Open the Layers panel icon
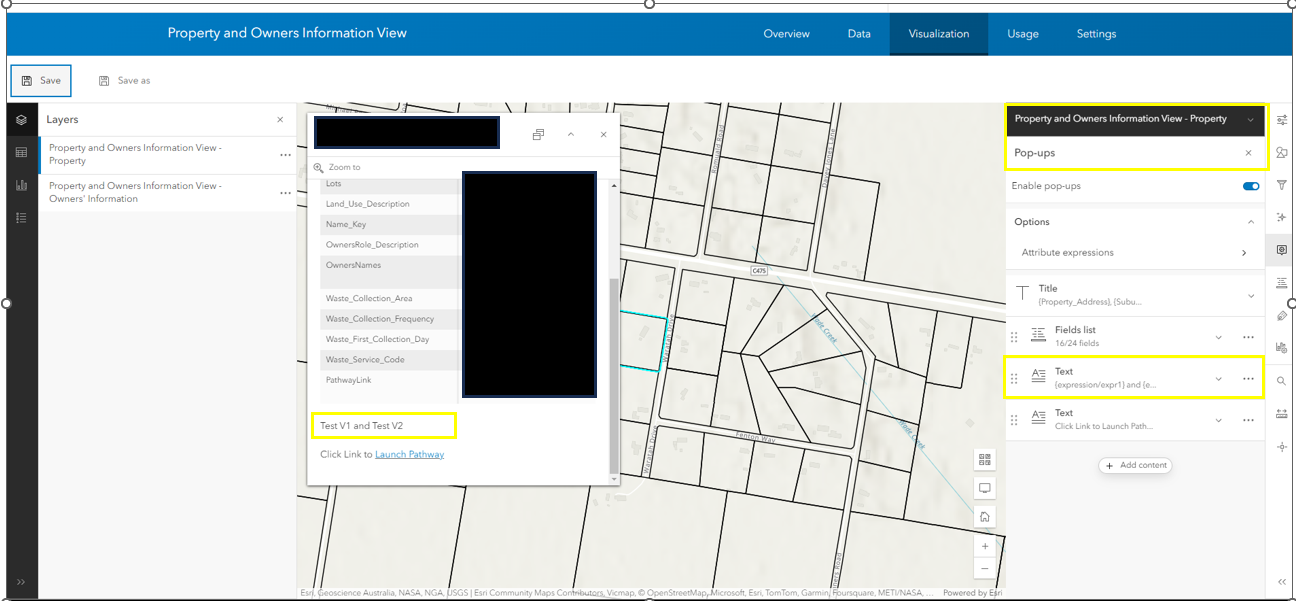 [22, 119]
